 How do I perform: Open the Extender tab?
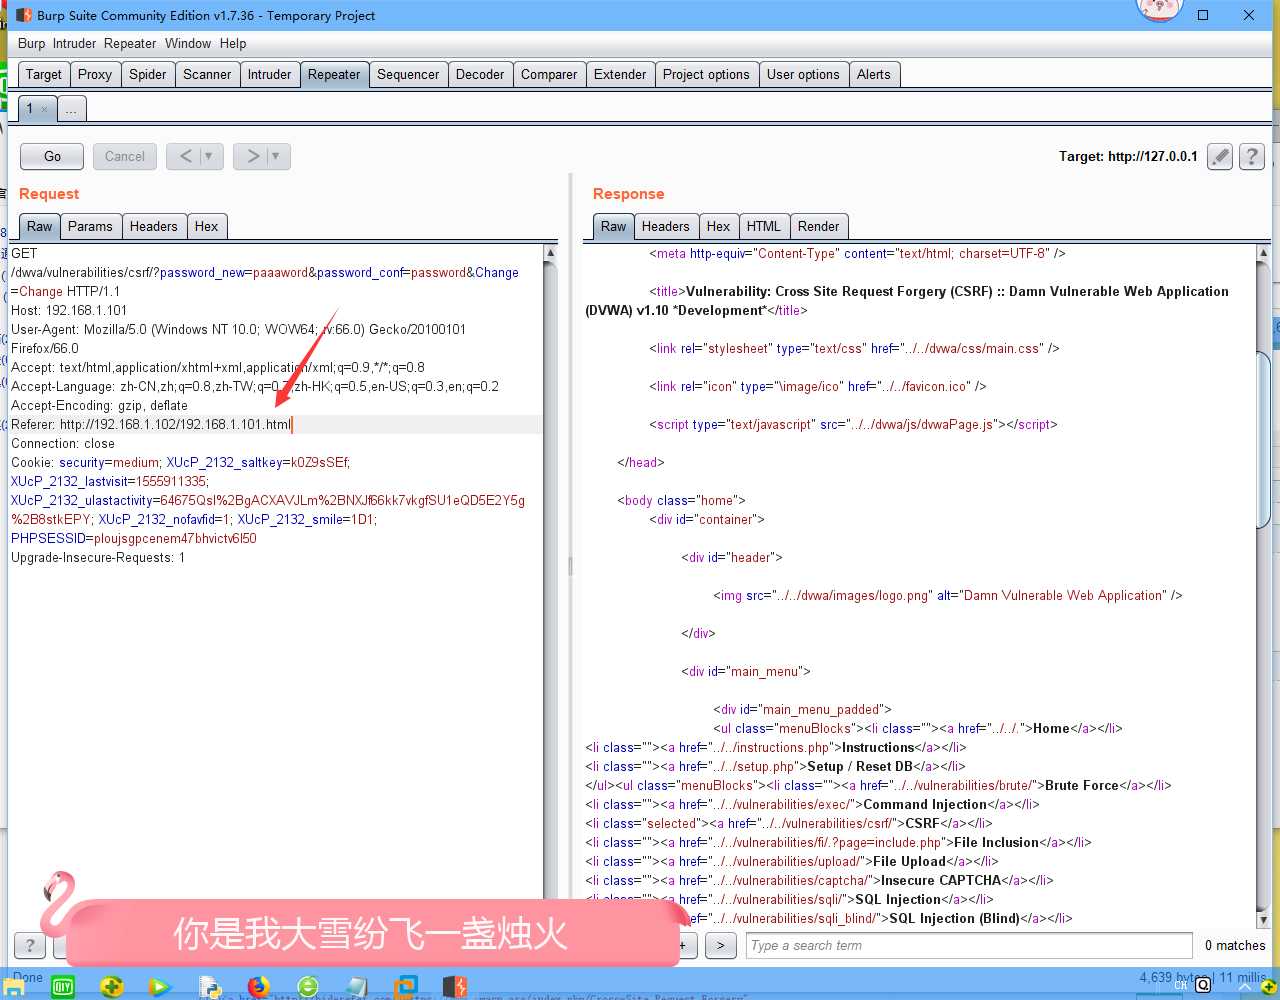click(620, 74)
